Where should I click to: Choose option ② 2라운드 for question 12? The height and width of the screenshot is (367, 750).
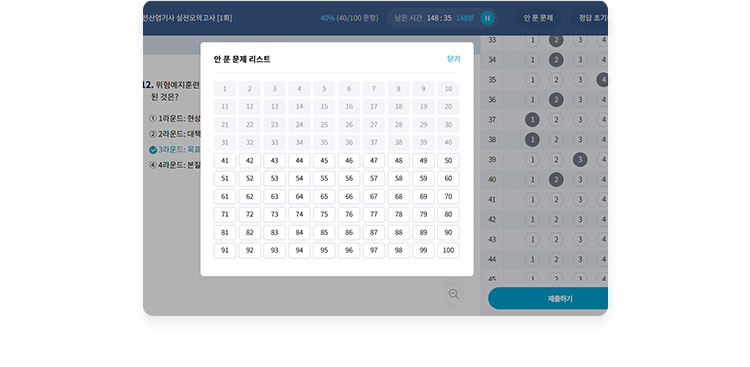[175, 134]
